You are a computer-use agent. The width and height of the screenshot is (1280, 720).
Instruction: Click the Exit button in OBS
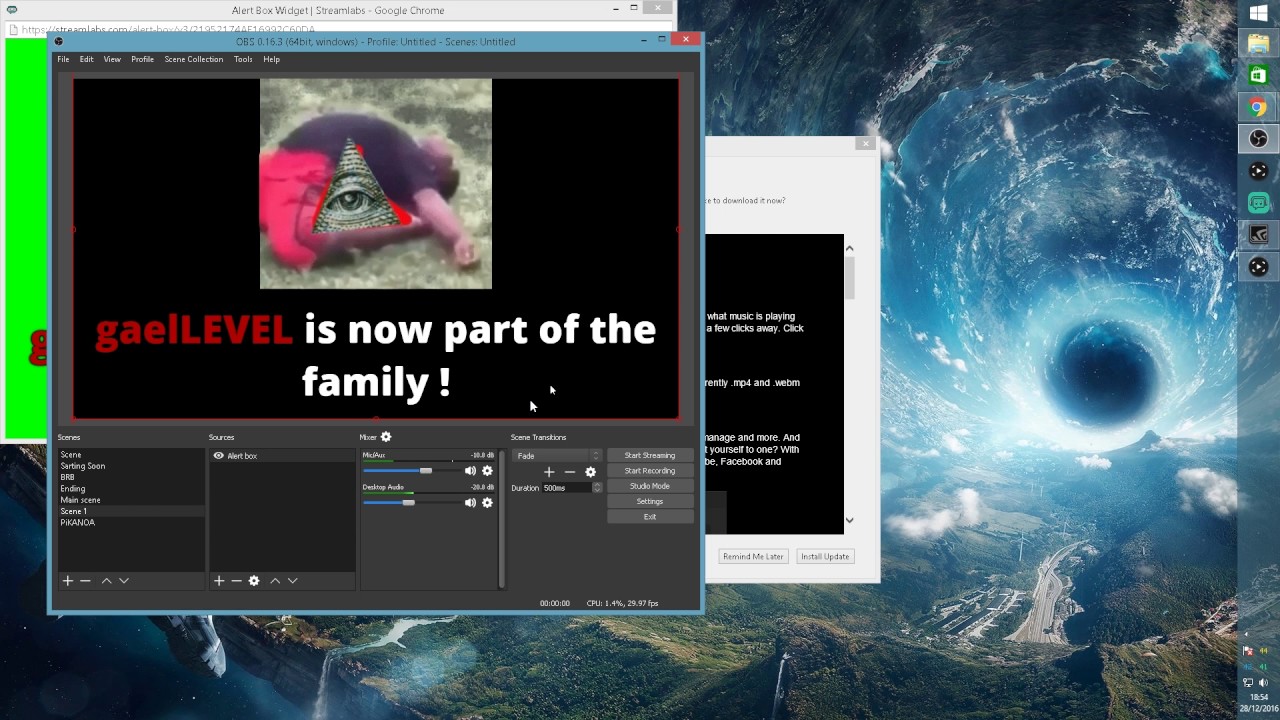(x=650, y=517)
